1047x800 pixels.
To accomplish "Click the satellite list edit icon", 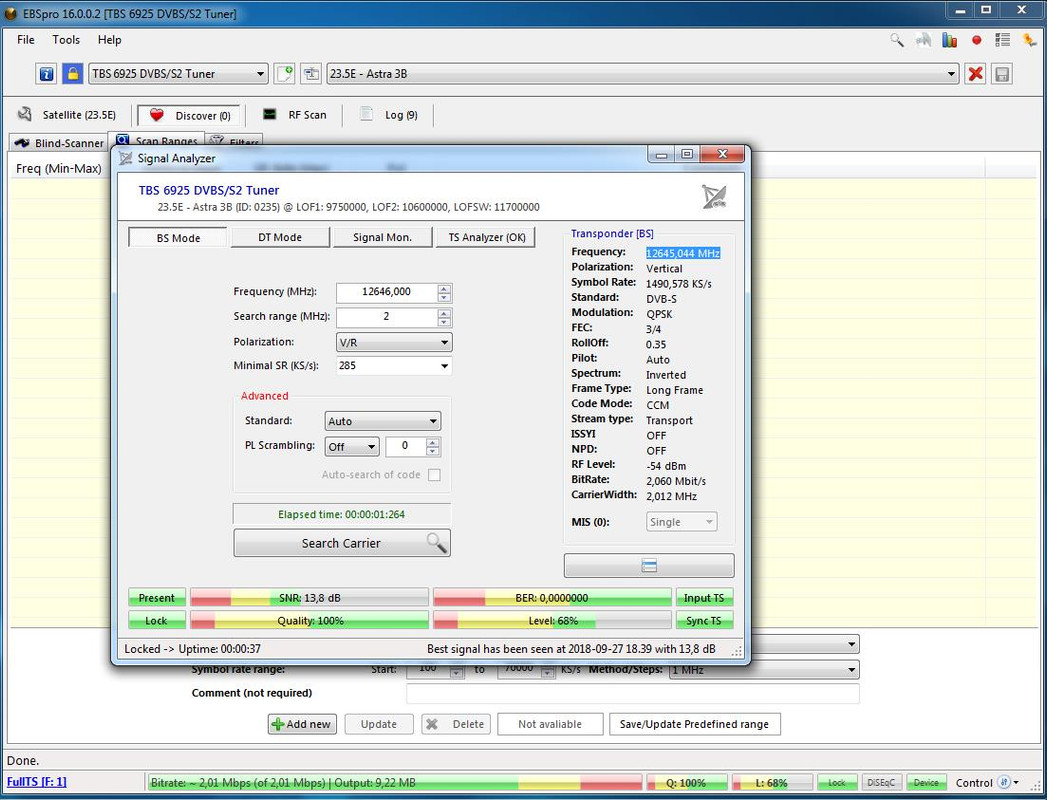I will pos(311,73).
